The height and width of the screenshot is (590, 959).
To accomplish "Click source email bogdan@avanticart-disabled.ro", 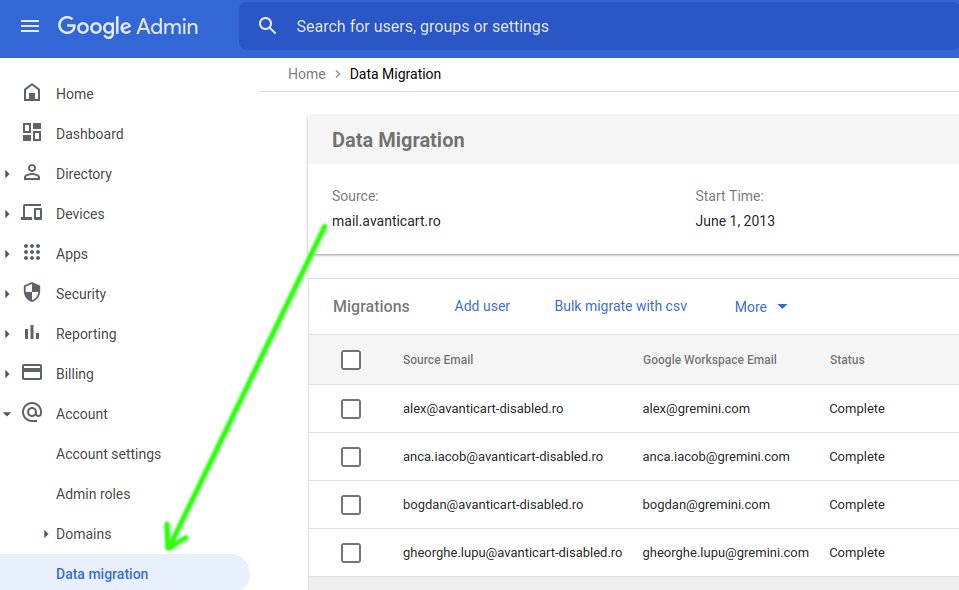I will coord(493,504).
